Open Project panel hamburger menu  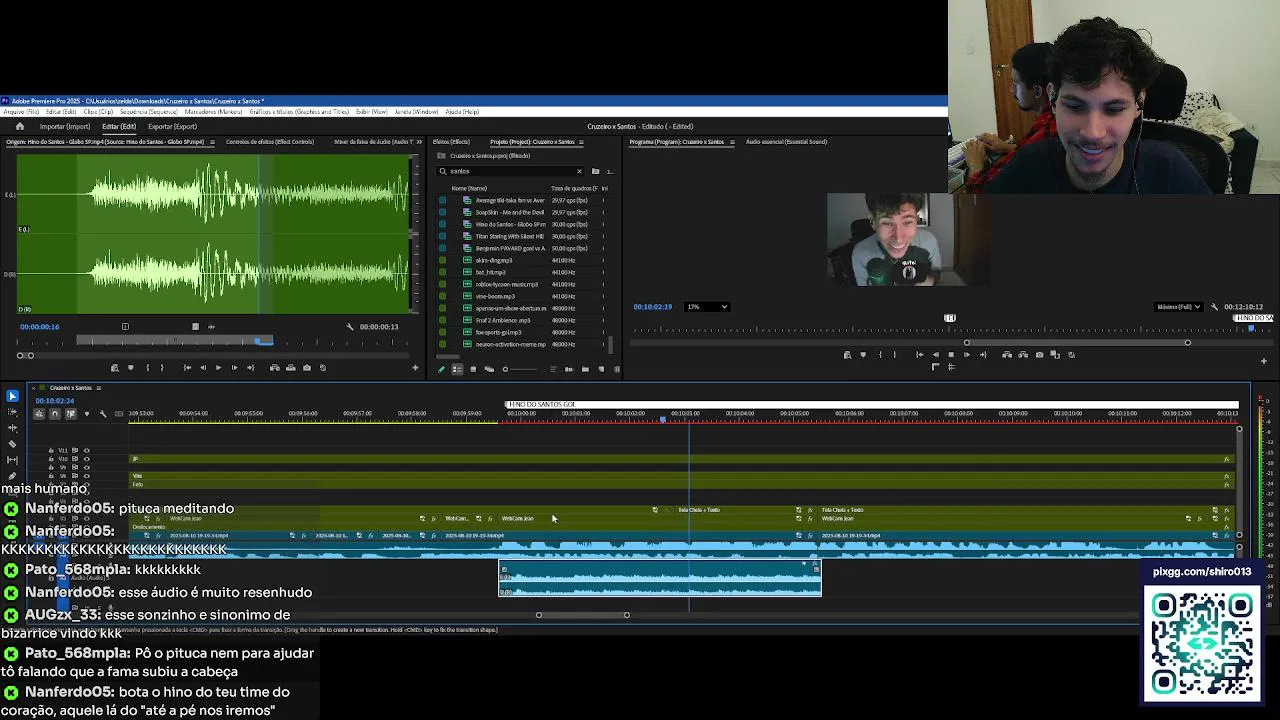point(581,142)
